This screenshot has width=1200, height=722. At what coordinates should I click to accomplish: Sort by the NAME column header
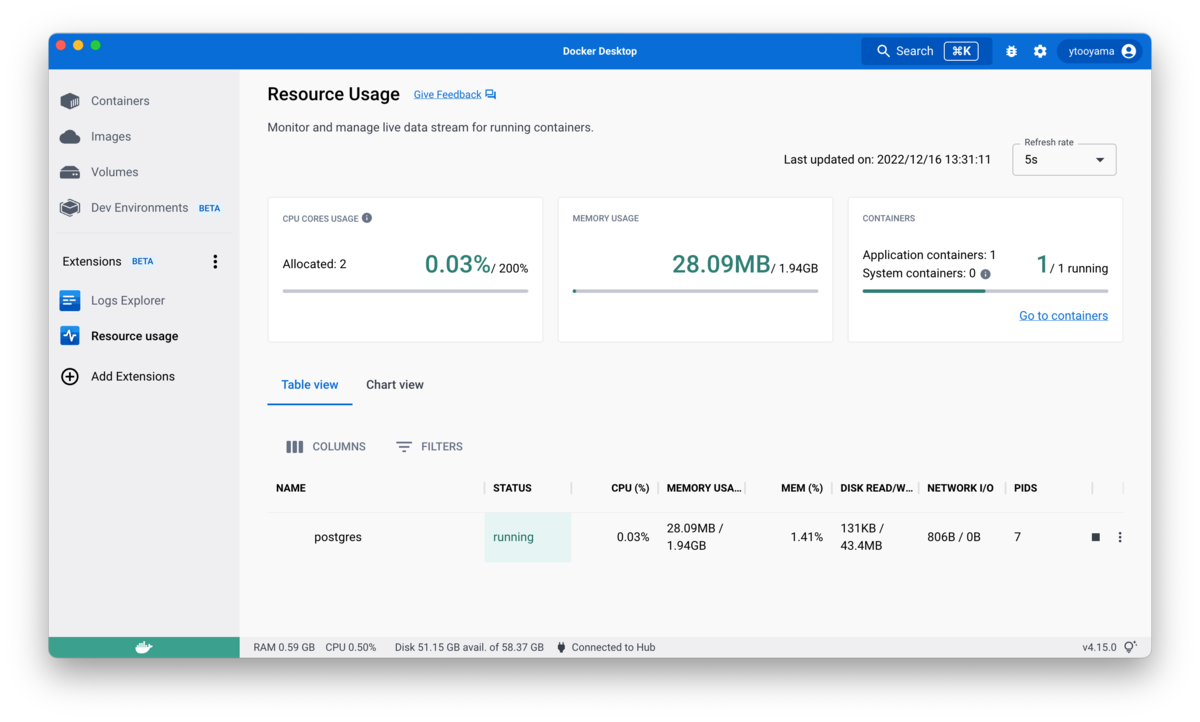pyautogui.click(x=291, y=488)
